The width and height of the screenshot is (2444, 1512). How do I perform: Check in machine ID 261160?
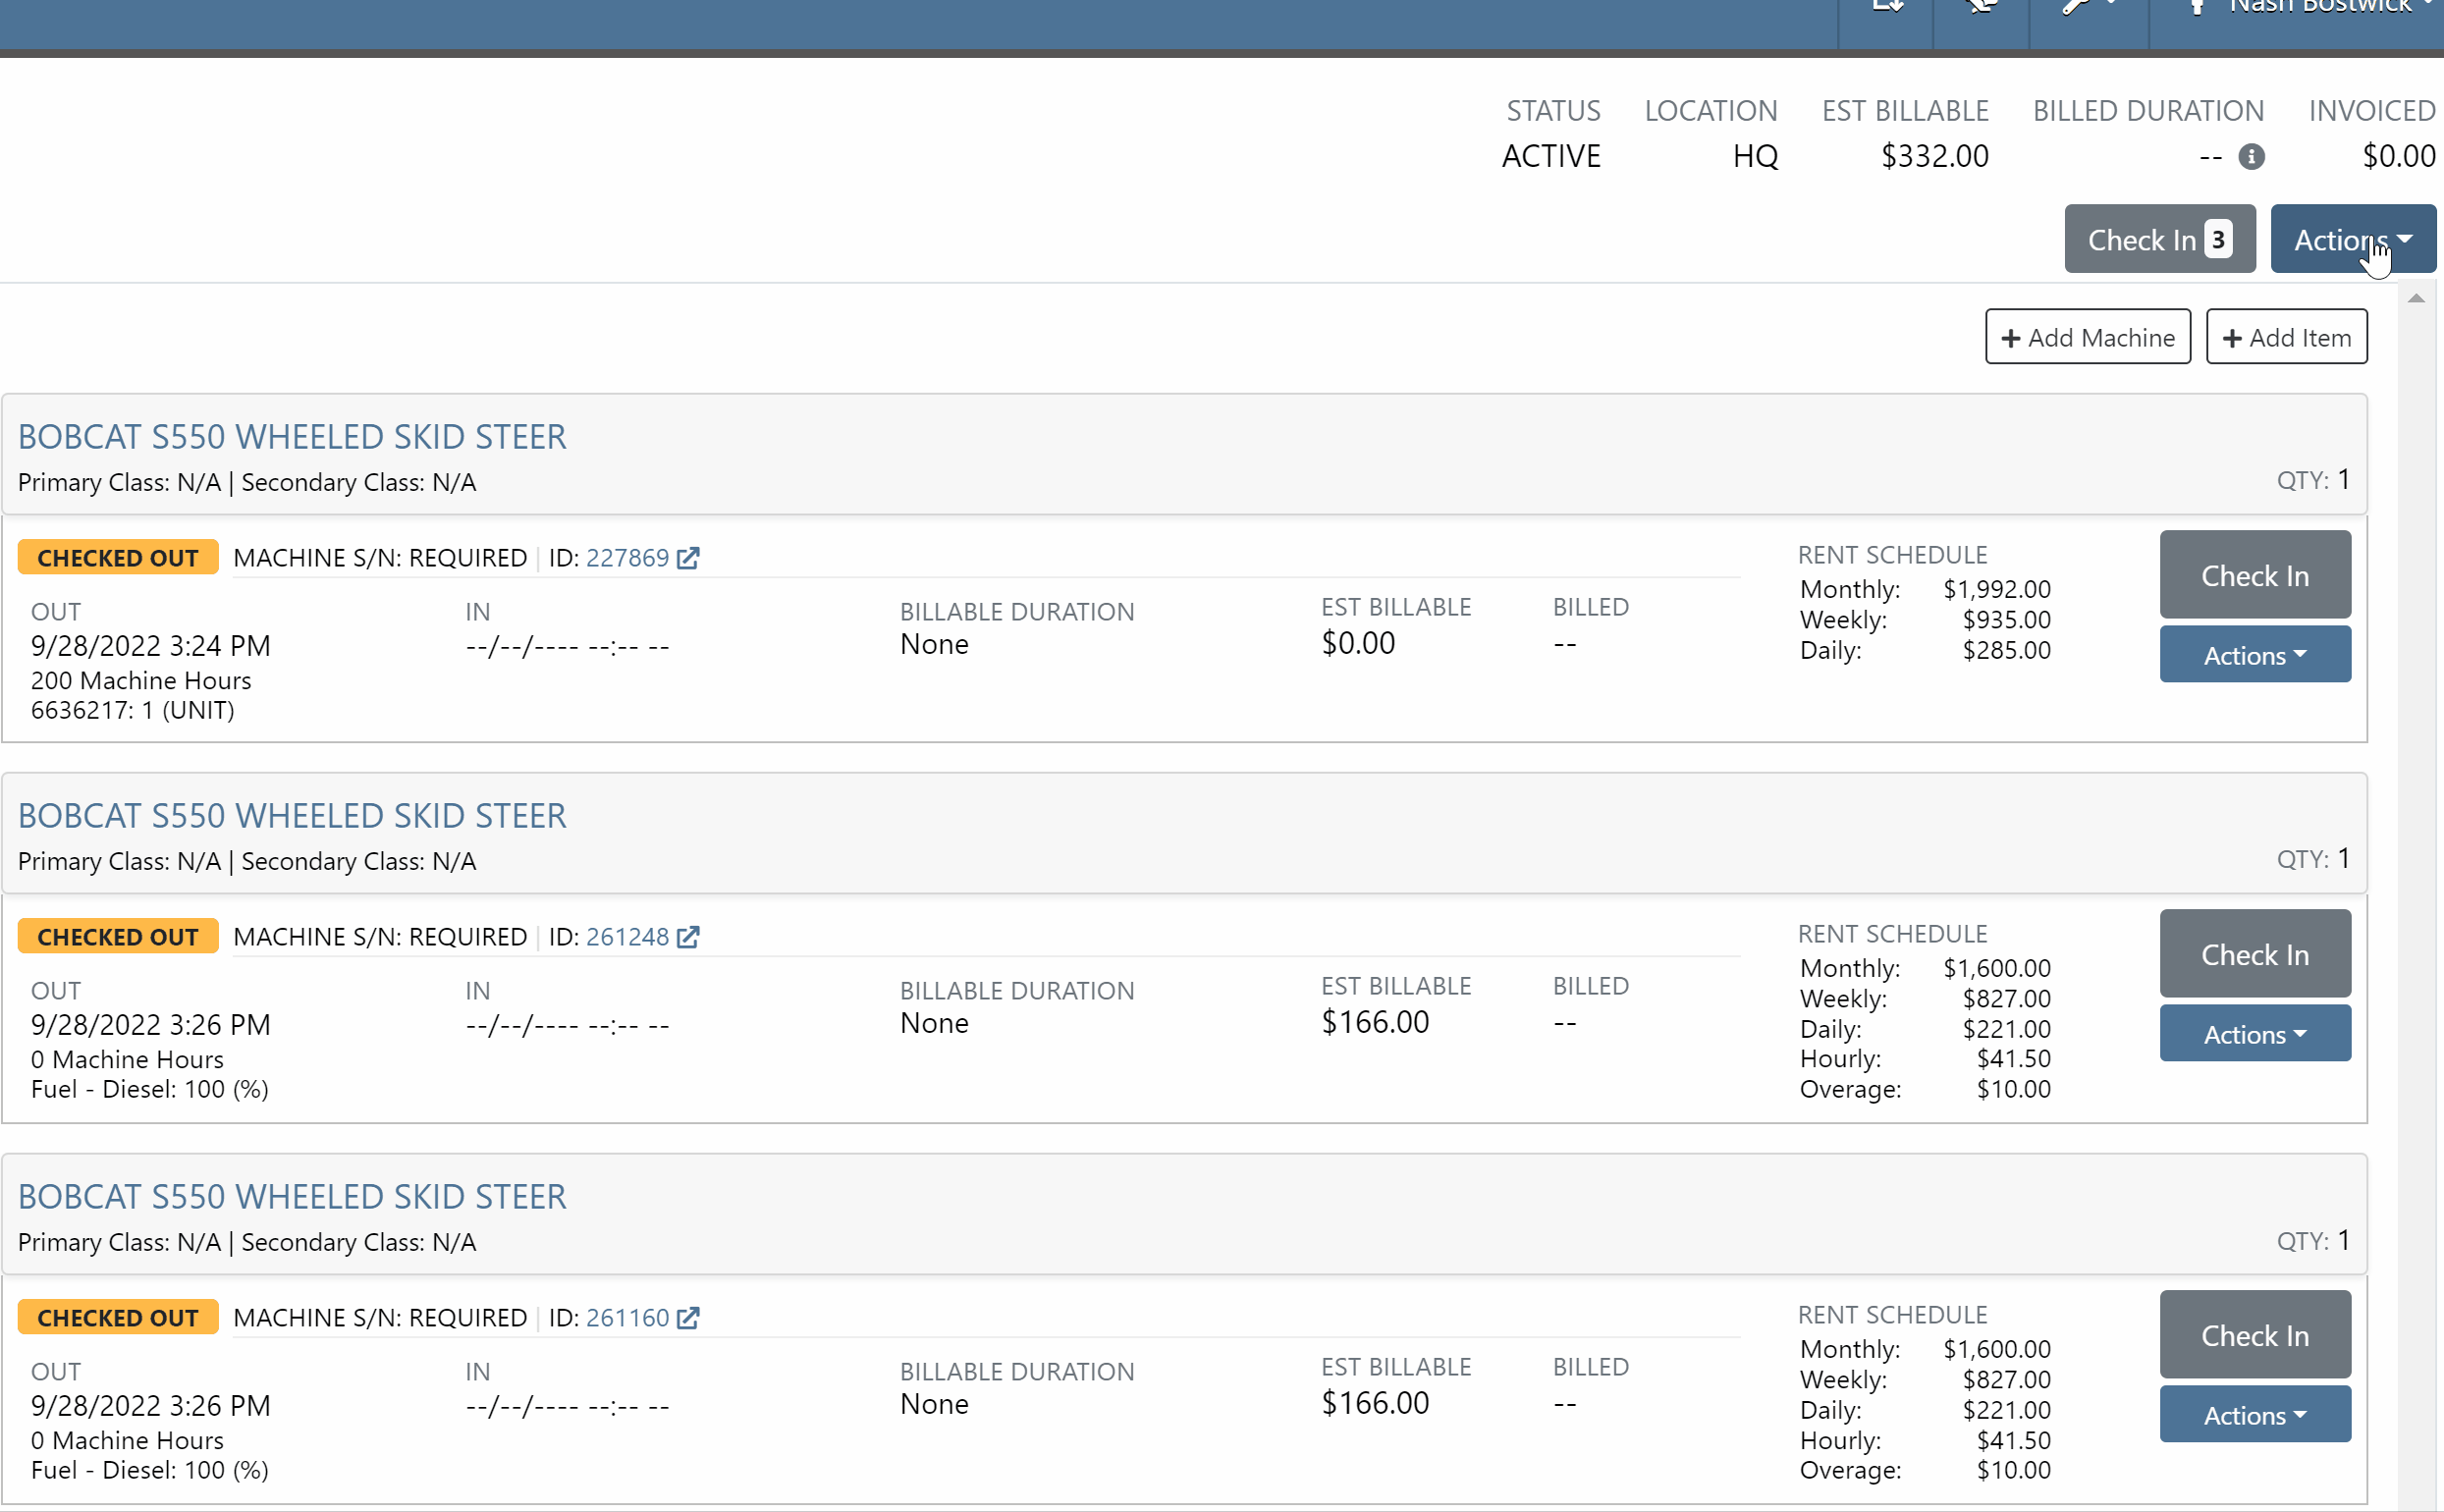pos(2255,1335)
